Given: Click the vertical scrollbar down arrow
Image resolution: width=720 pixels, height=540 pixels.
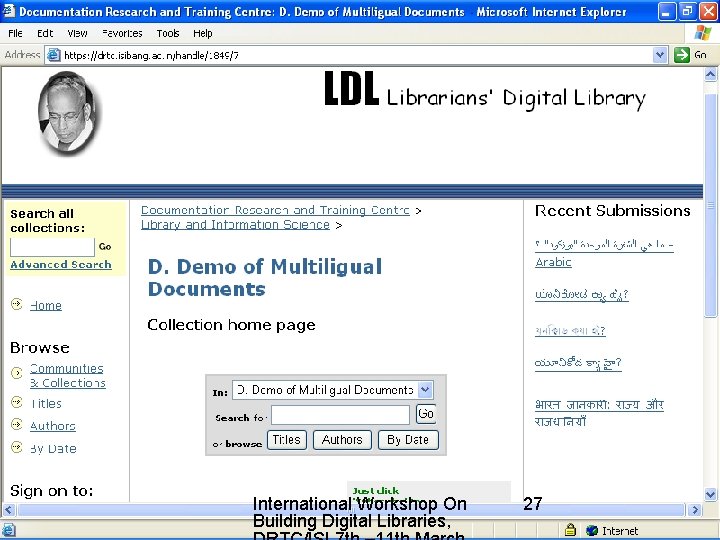Looking at the screenshot, I should point(710,494).
